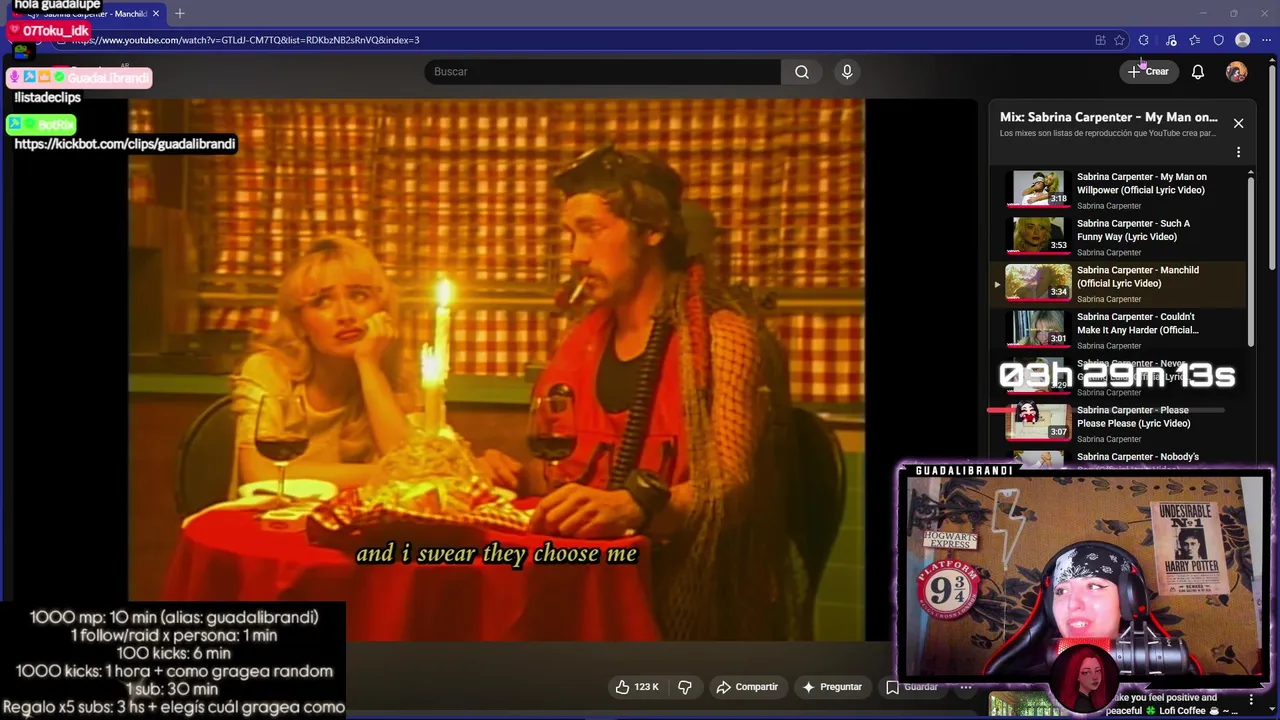1280x720 pixels.
Task: Focus the Buscar search field
Action: click(x=603, y=72)
